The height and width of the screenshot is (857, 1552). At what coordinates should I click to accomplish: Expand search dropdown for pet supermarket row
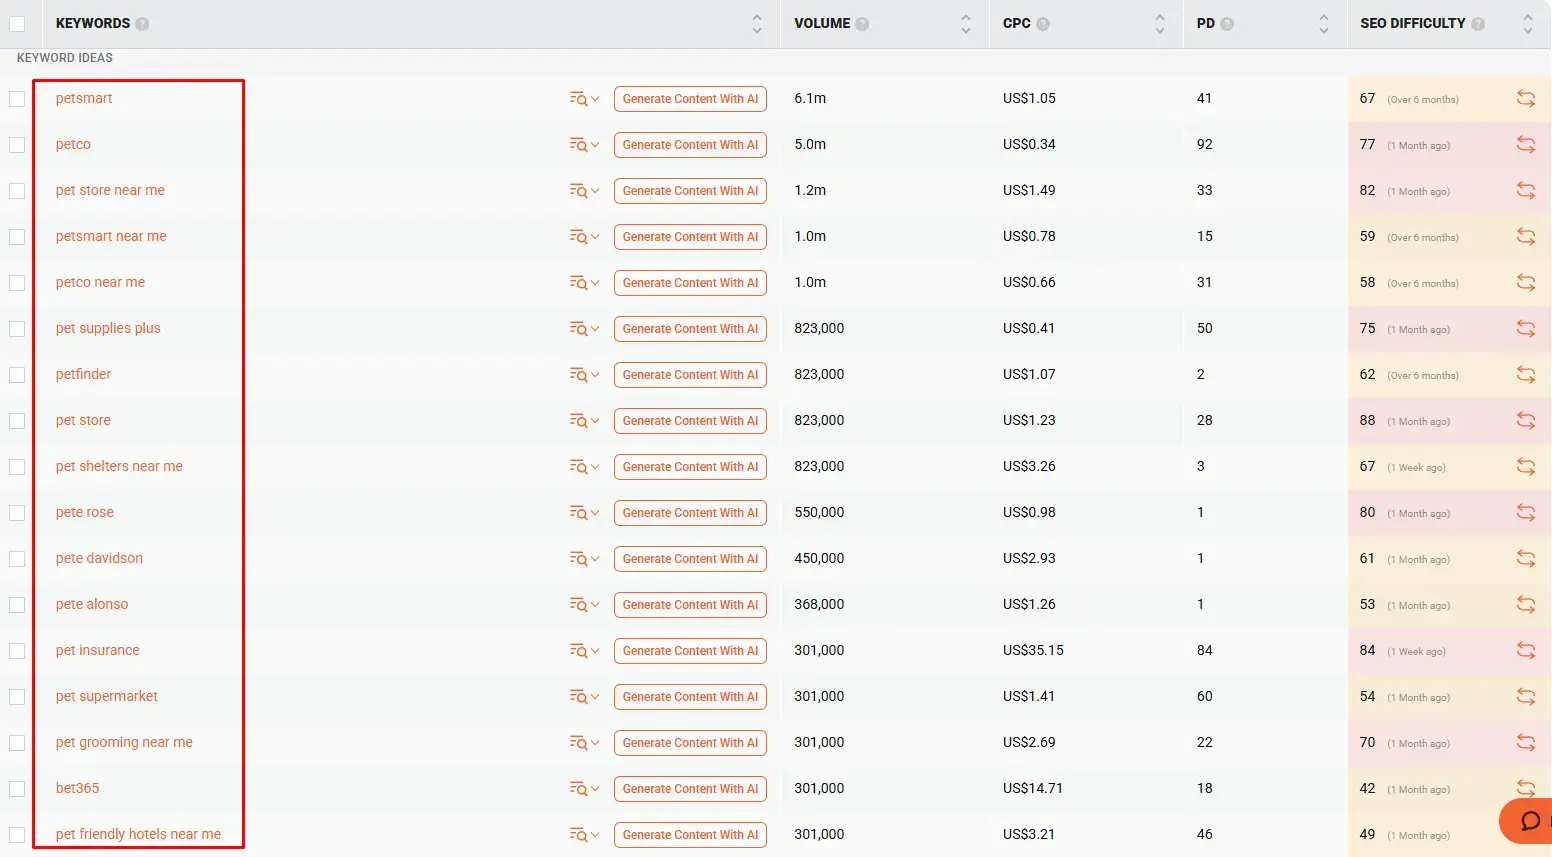pos(584,696)
